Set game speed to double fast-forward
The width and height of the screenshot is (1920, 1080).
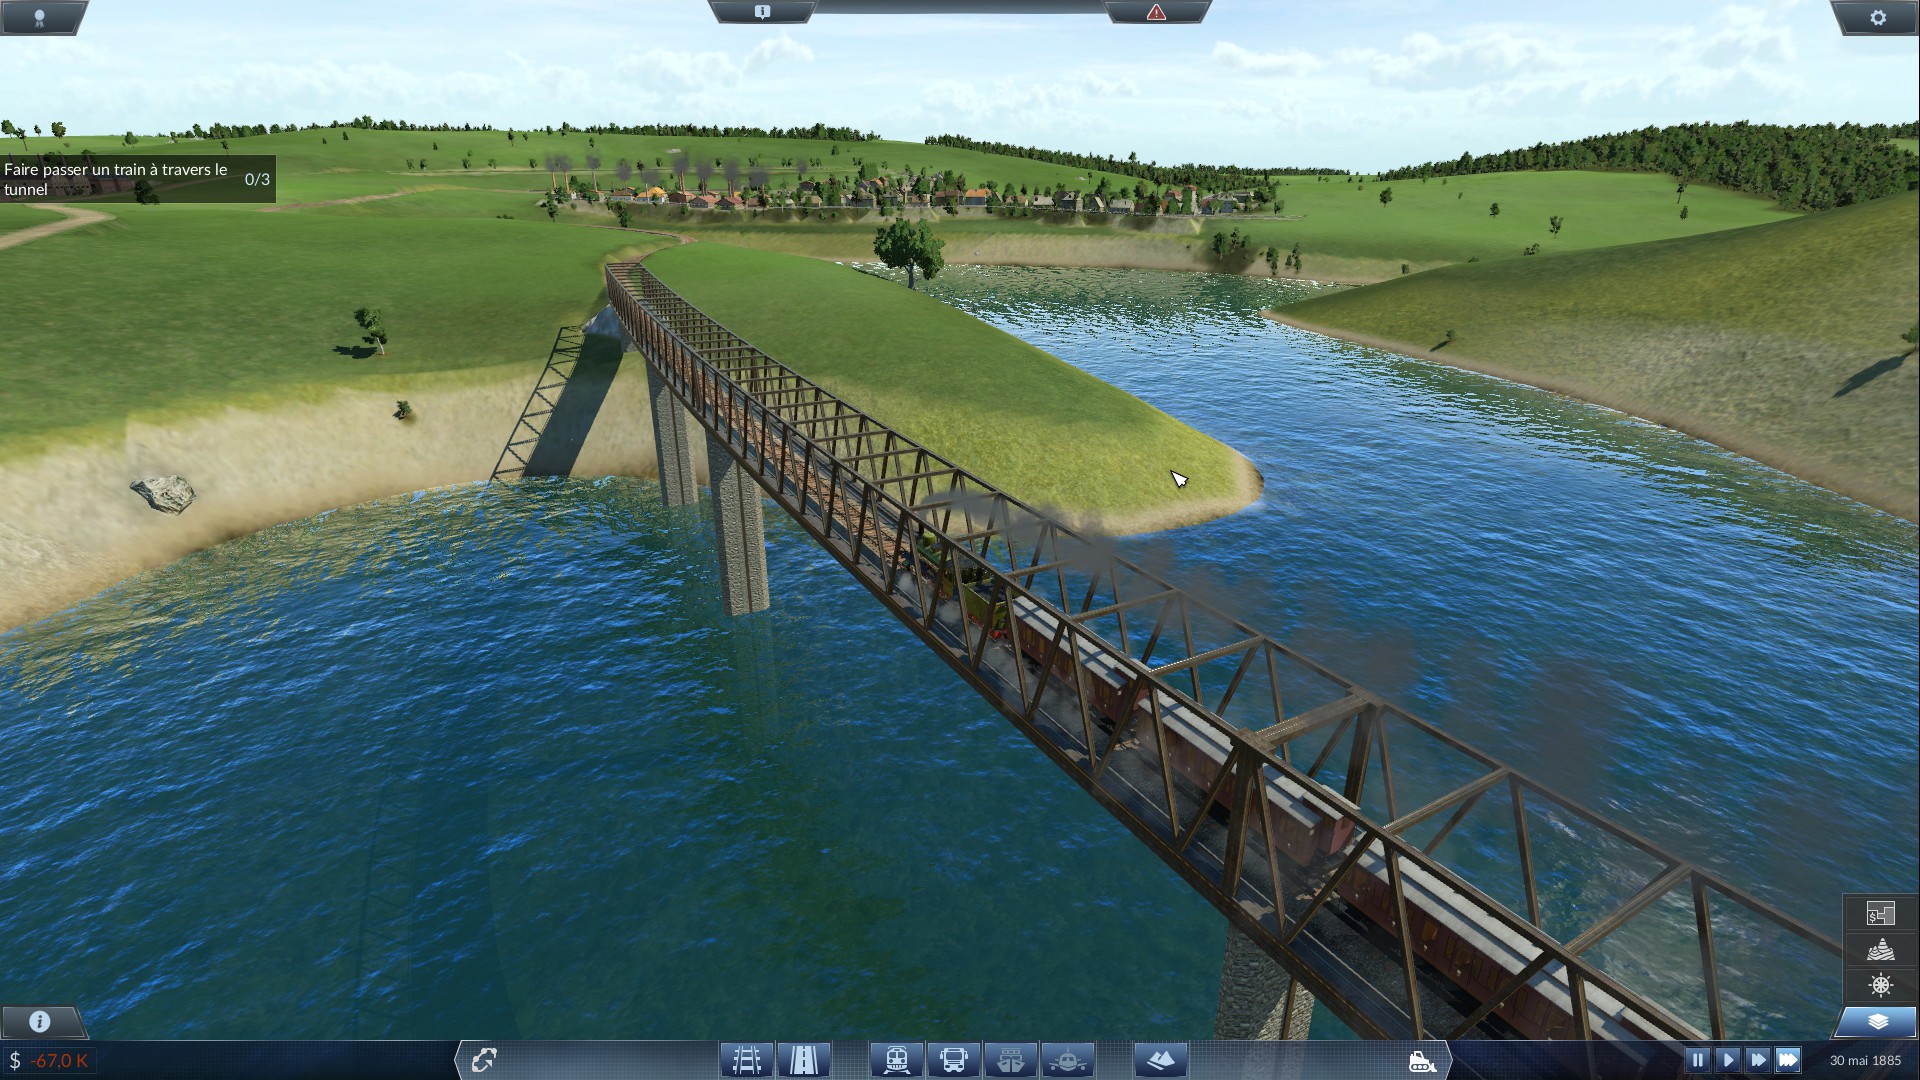(x=1757, y=1060)
